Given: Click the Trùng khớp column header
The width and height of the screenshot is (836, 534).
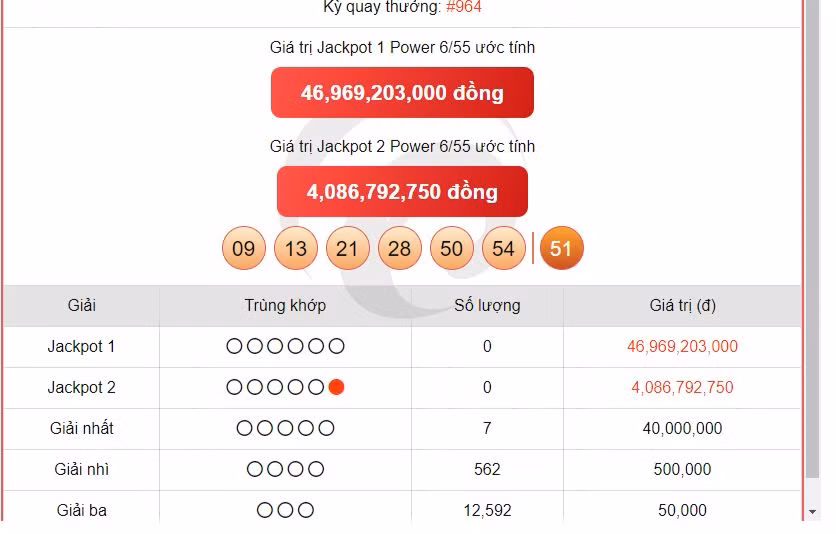Looking at the screenshot, I should (285, 305).
